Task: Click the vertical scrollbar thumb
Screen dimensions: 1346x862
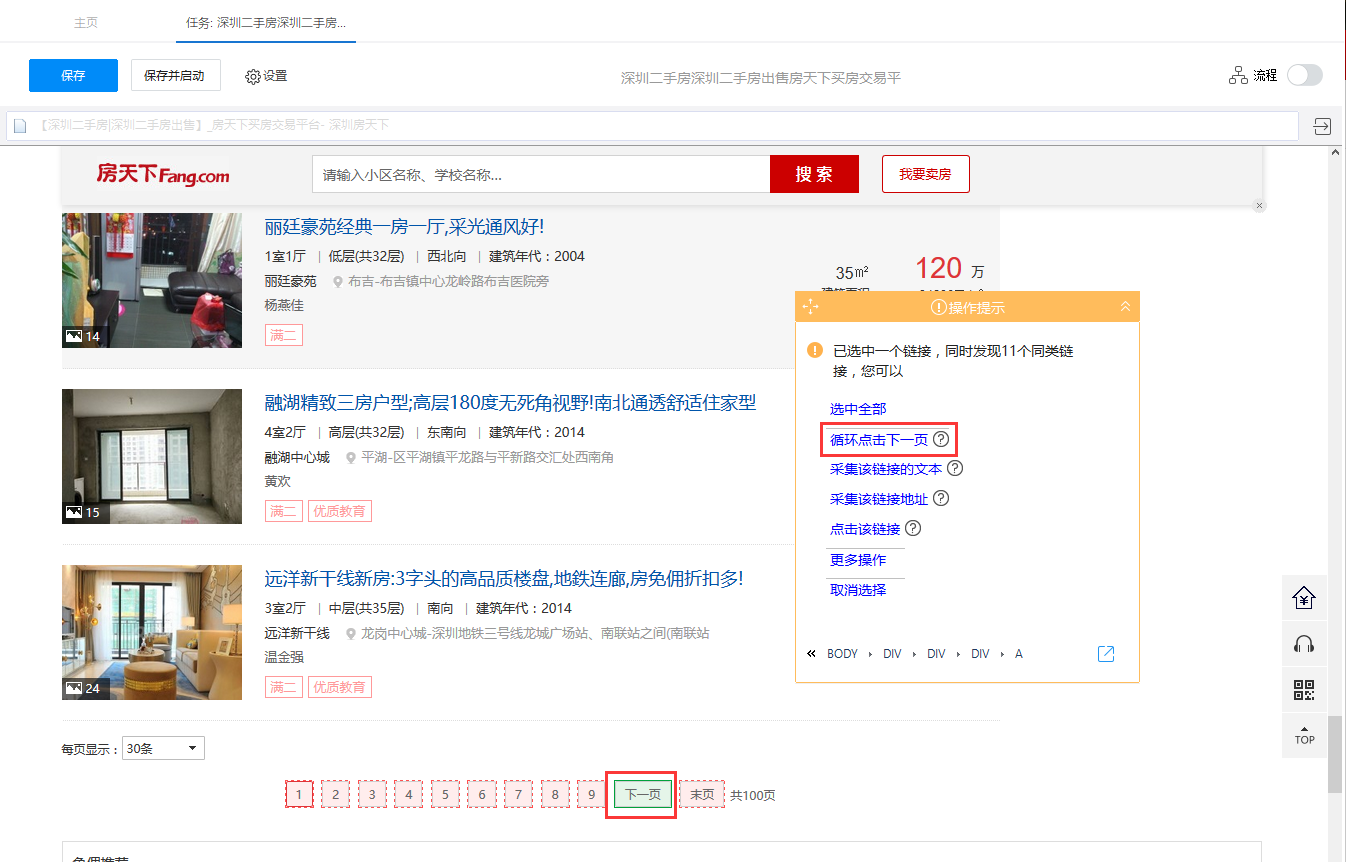Action: (x=1334, y=754)
